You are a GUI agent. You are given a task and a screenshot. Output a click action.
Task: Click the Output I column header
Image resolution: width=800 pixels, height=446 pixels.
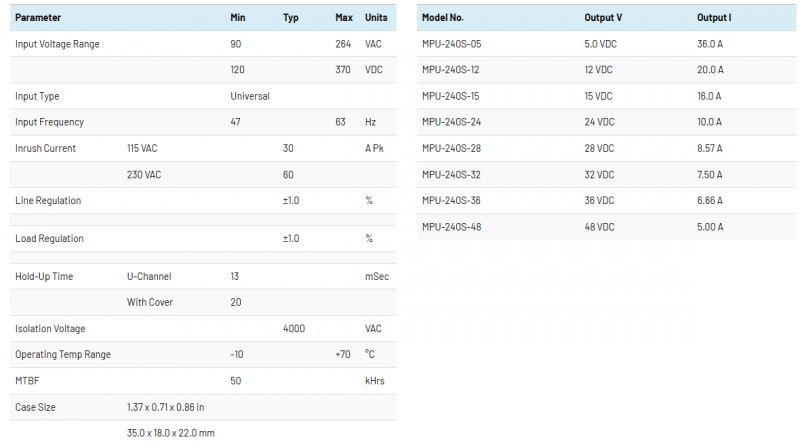click(715, 18)
